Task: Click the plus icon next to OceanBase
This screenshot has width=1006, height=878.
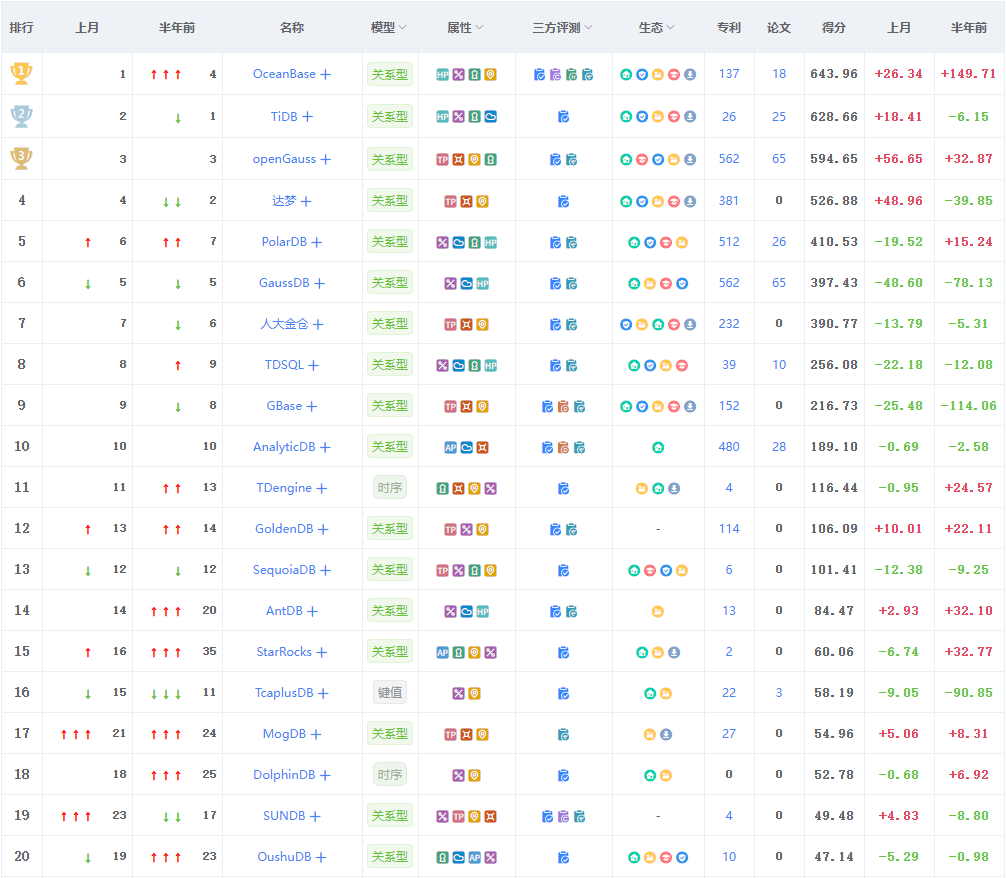Action: [325, 74]
